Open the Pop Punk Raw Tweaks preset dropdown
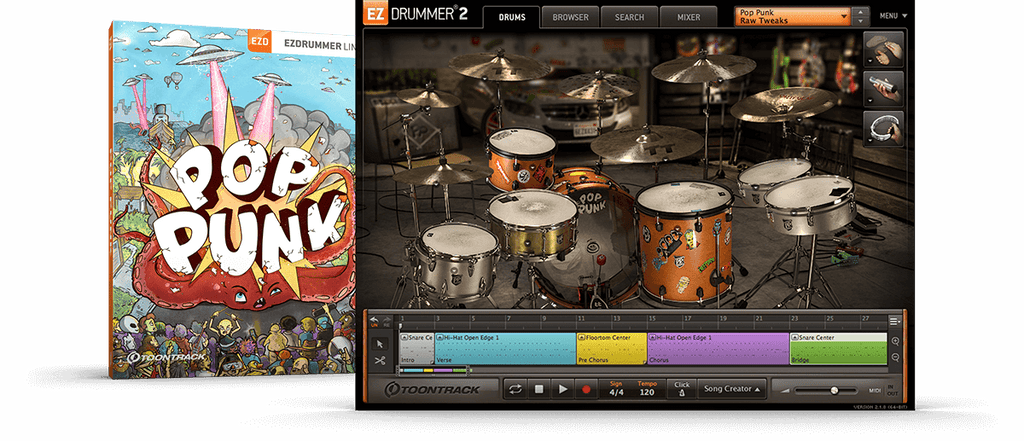This screenshot has width=1024, height=441. [x=794, y=16]
